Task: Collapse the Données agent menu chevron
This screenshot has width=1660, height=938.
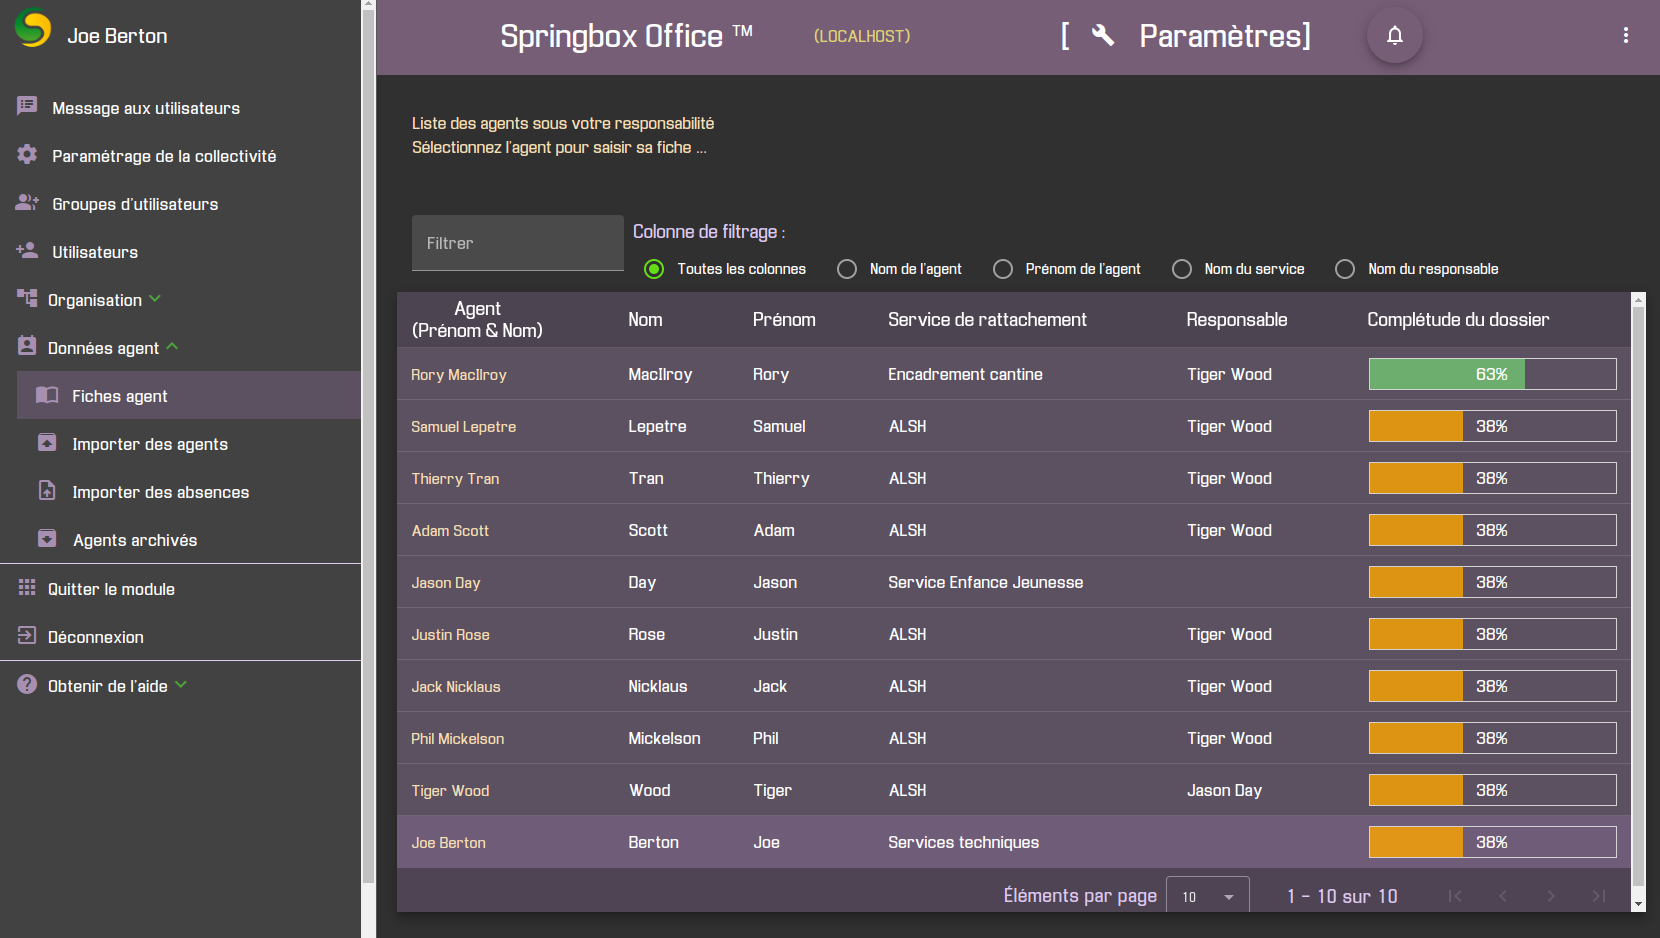Action: click(x=172, y=346)
